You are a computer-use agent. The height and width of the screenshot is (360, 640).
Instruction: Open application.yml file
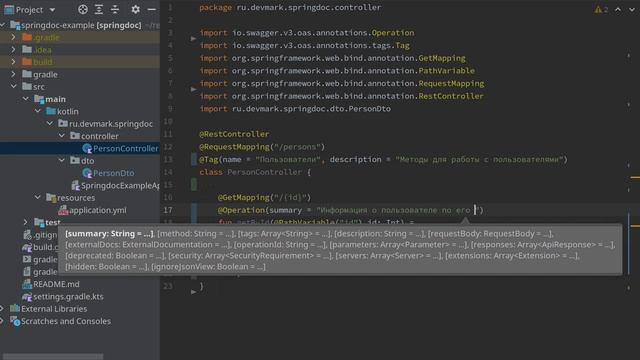pos(98,210)
